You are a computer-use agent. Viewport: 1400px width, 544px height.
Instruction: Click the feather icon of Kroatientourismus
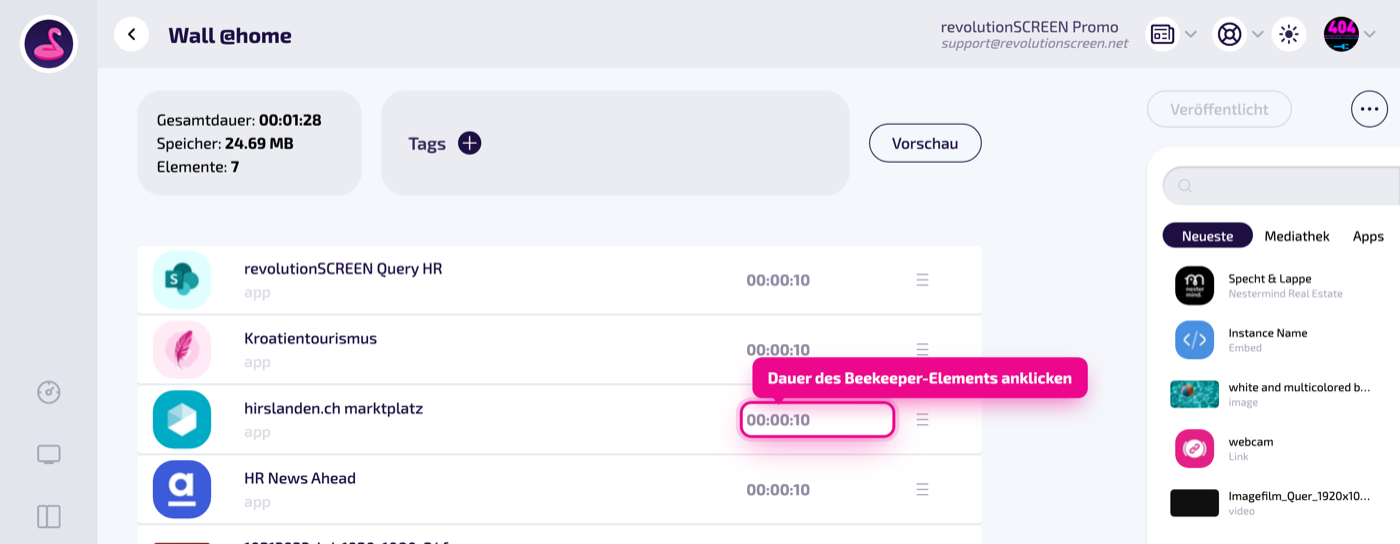click(182, 350)
